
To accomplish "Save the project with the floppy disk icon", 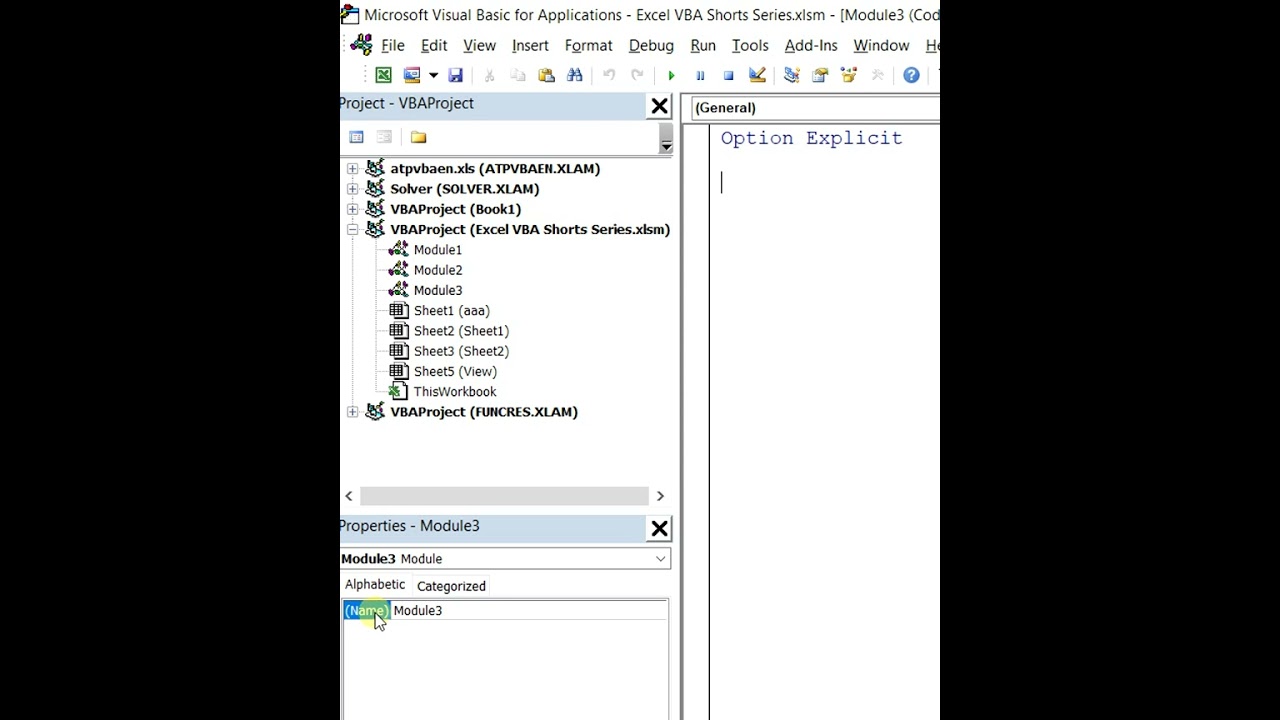I will click(x=455, y=75).
